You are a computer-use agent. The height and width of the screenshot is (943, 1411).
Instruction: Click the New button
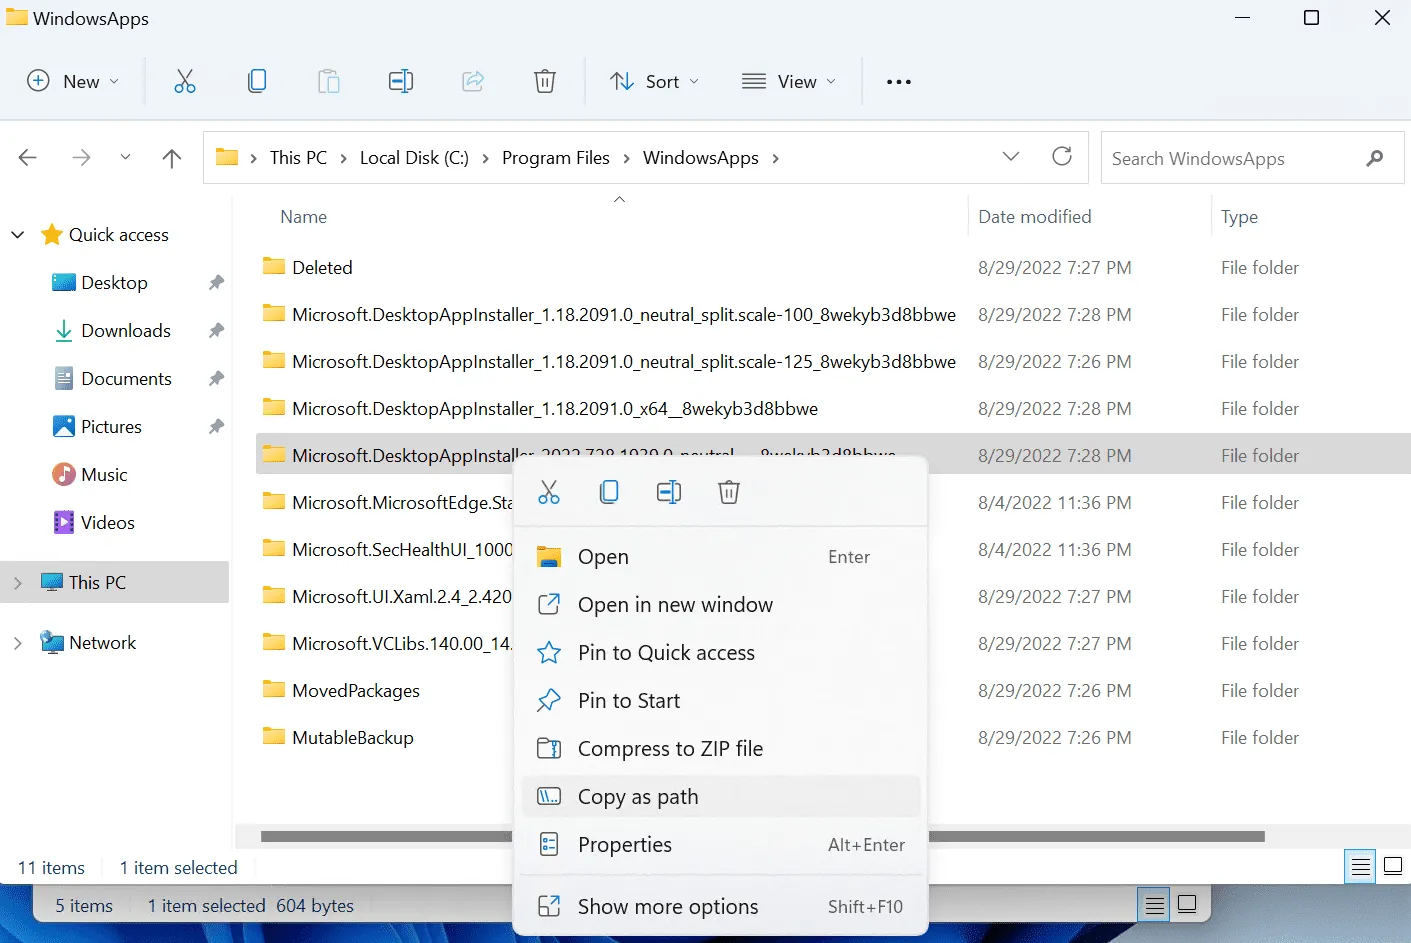pos(73,82)
